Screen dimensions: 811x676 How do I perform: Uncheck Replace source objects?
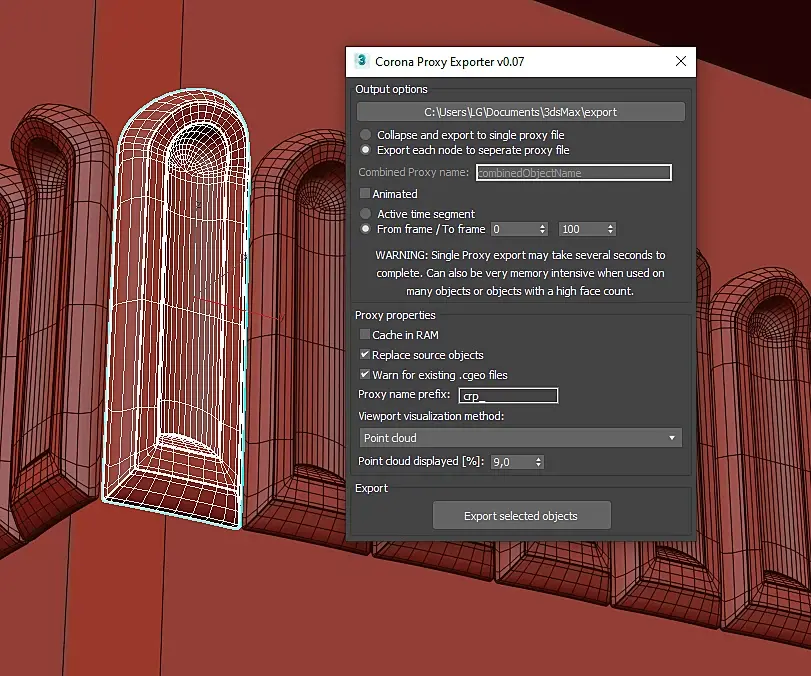pyautogui.click(x=365, y=354)
